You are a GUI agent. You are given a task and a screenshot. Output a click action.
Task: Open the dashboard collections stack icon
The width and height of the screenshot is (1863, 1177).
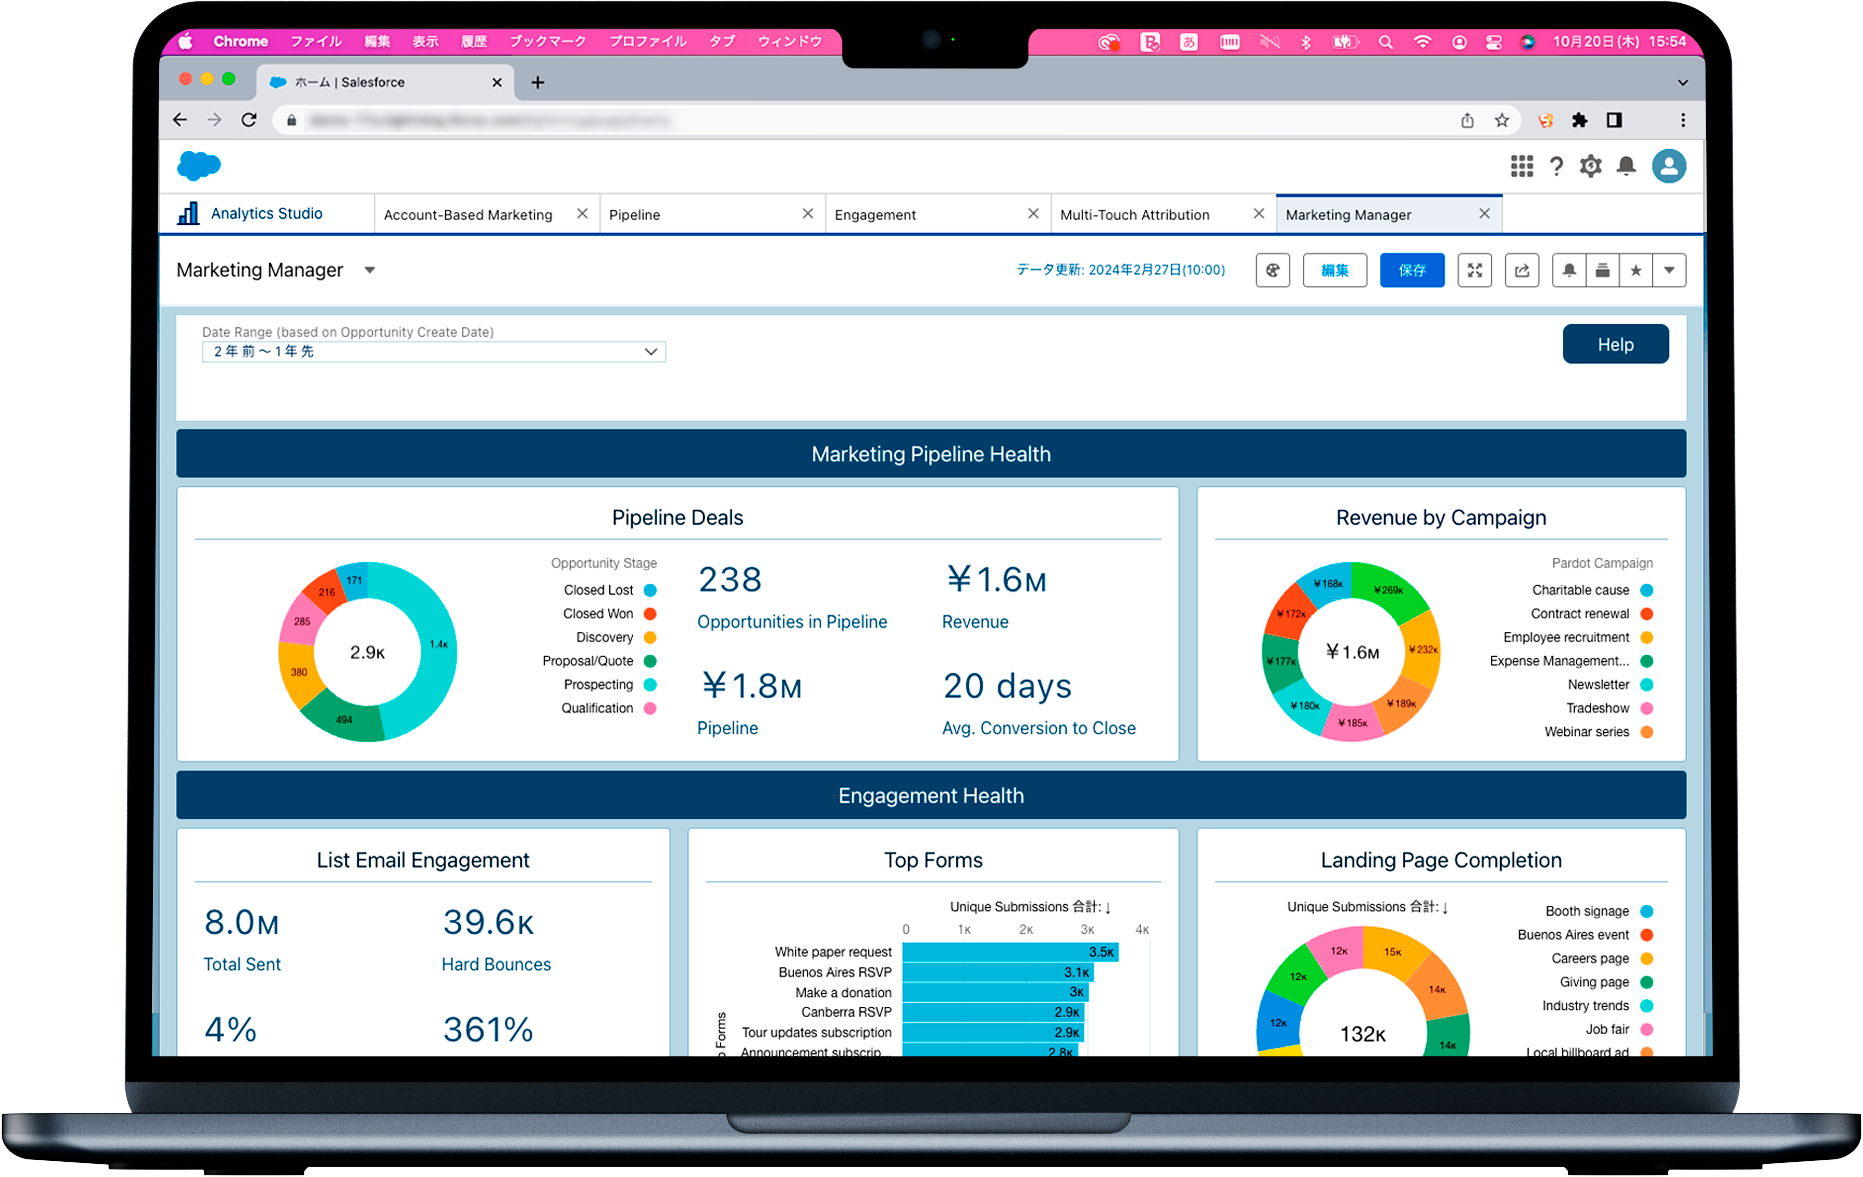[1602, 270]
